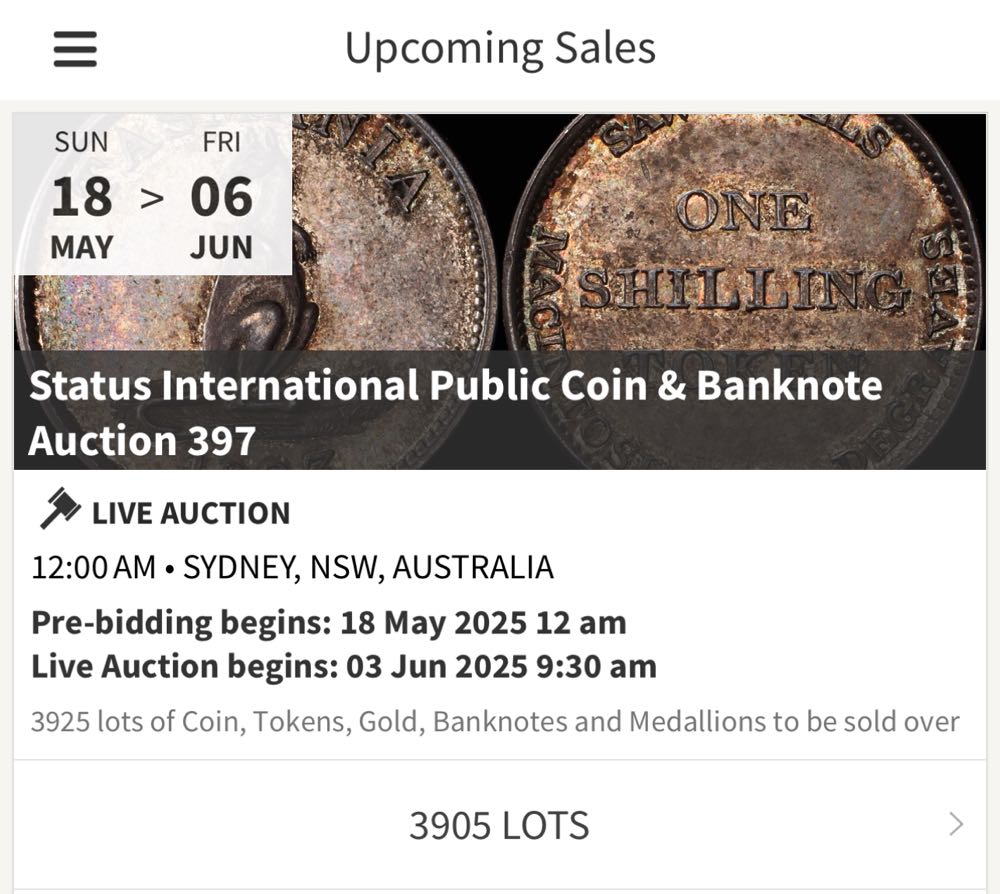Click the arrow between the two dates
This screenshot has height=894, width=1000.
[x=151, y=198]
